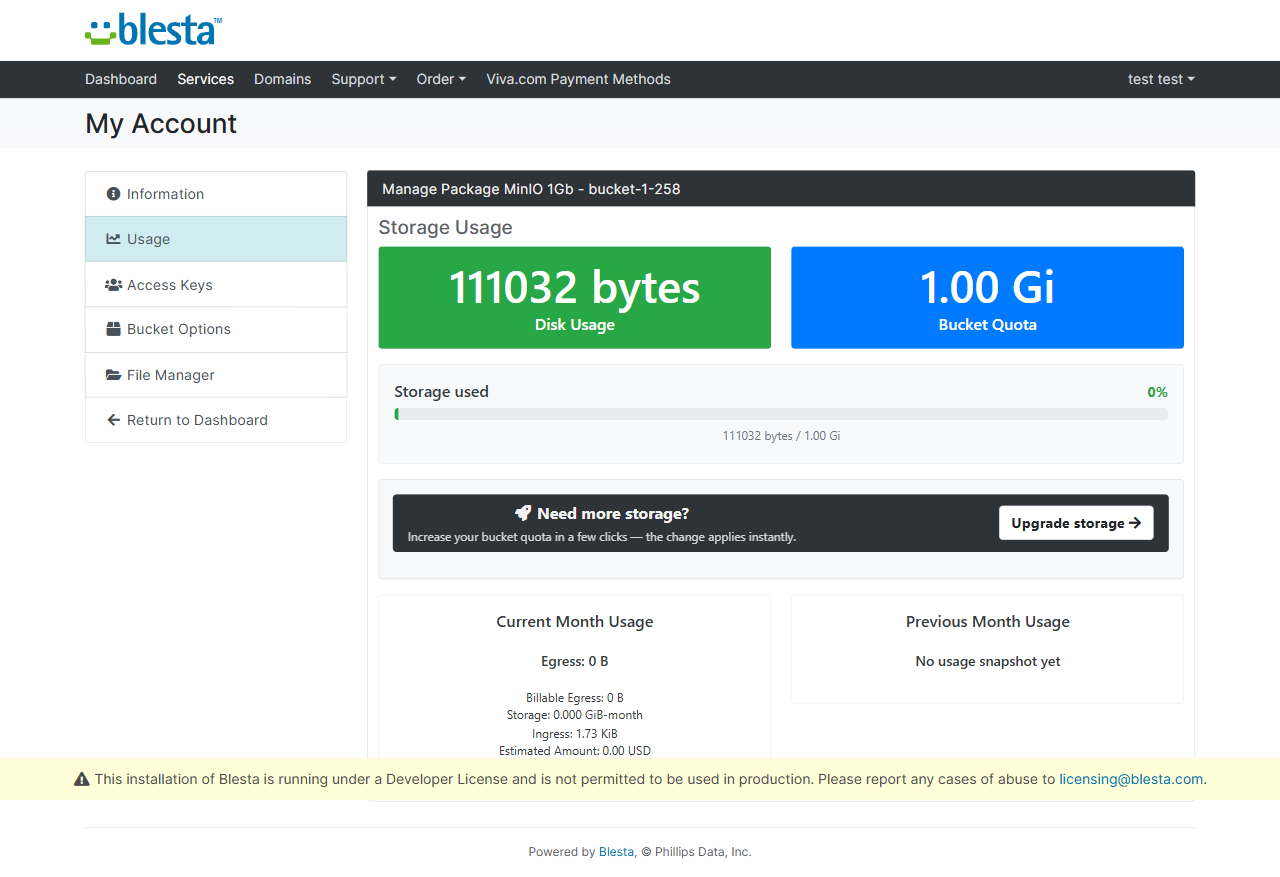Select Services in the top navigation
This screenshot has width=1280, height=877.
click(206, 79)
